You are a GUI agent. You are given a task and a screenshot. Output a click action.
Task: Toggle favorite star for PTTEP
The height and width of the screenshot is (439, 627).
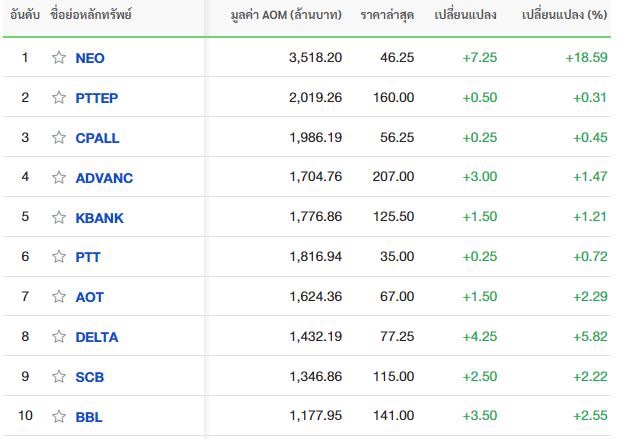pos(59,98)
